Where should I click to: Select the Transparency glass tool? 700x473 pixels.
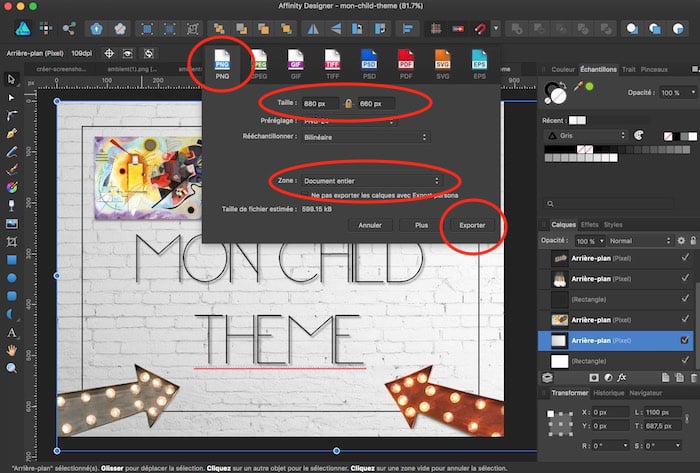tap(12, 205)
